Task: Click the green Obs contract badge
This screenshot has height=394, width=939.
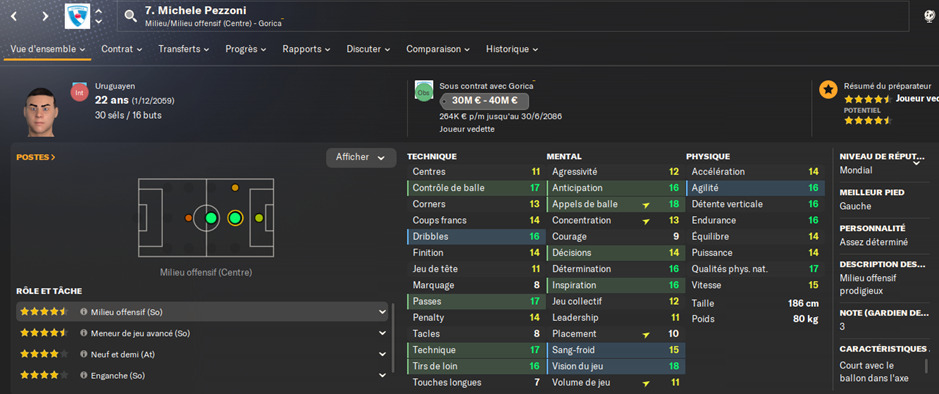Action: [x=423, y=93]
